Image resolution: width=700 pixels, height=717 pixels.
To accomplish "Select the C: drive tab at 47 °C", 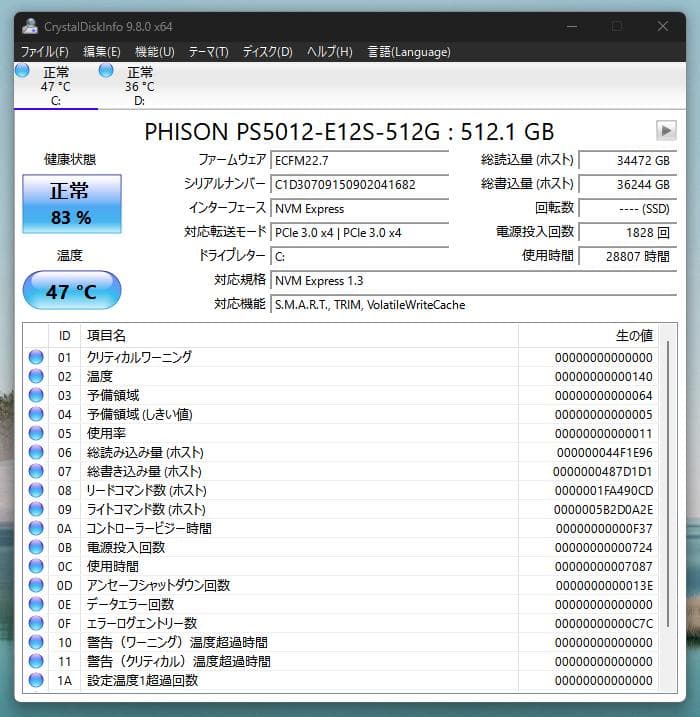I will click(x=56, y=86).
